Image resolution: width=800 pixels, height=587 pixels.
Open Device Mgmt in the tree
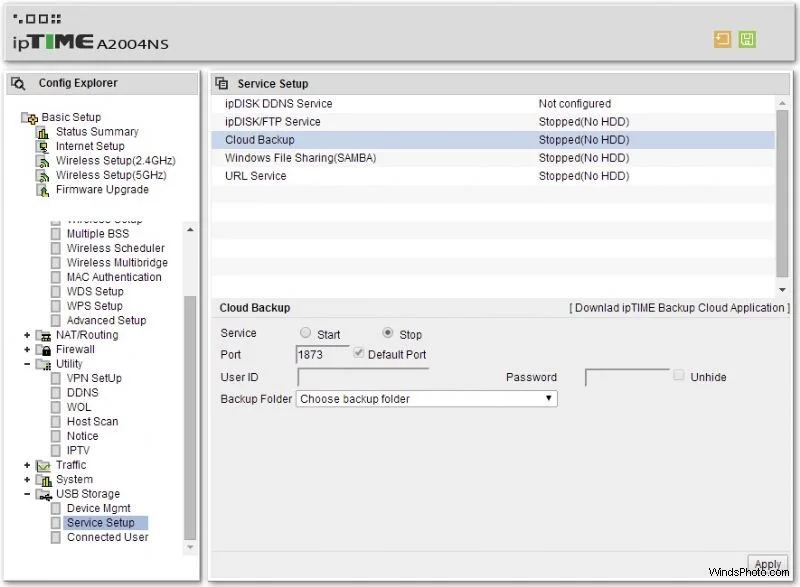point(98,508)
